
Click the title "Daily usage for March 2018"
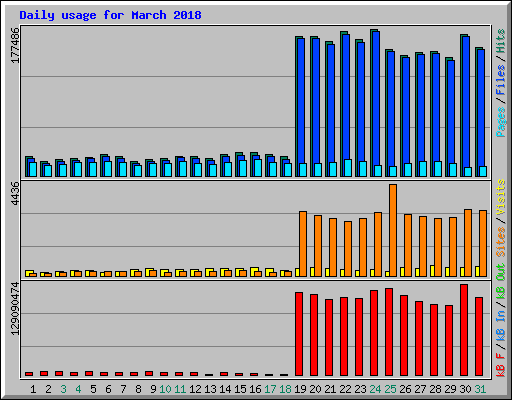click(110, 15)
